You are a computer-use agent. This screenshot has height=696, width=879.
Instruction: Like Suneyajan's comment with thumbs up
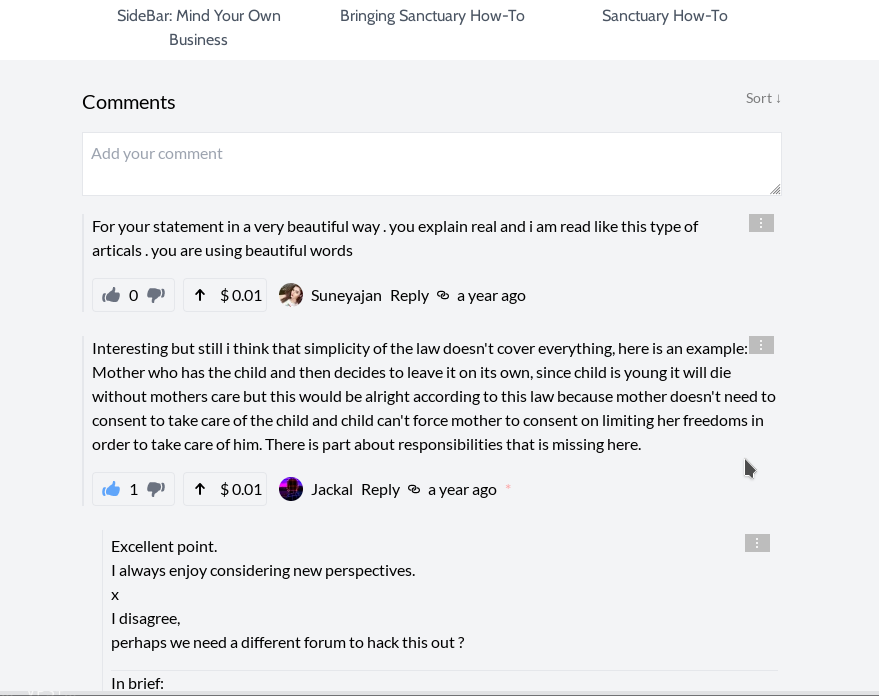click(111, 295)
